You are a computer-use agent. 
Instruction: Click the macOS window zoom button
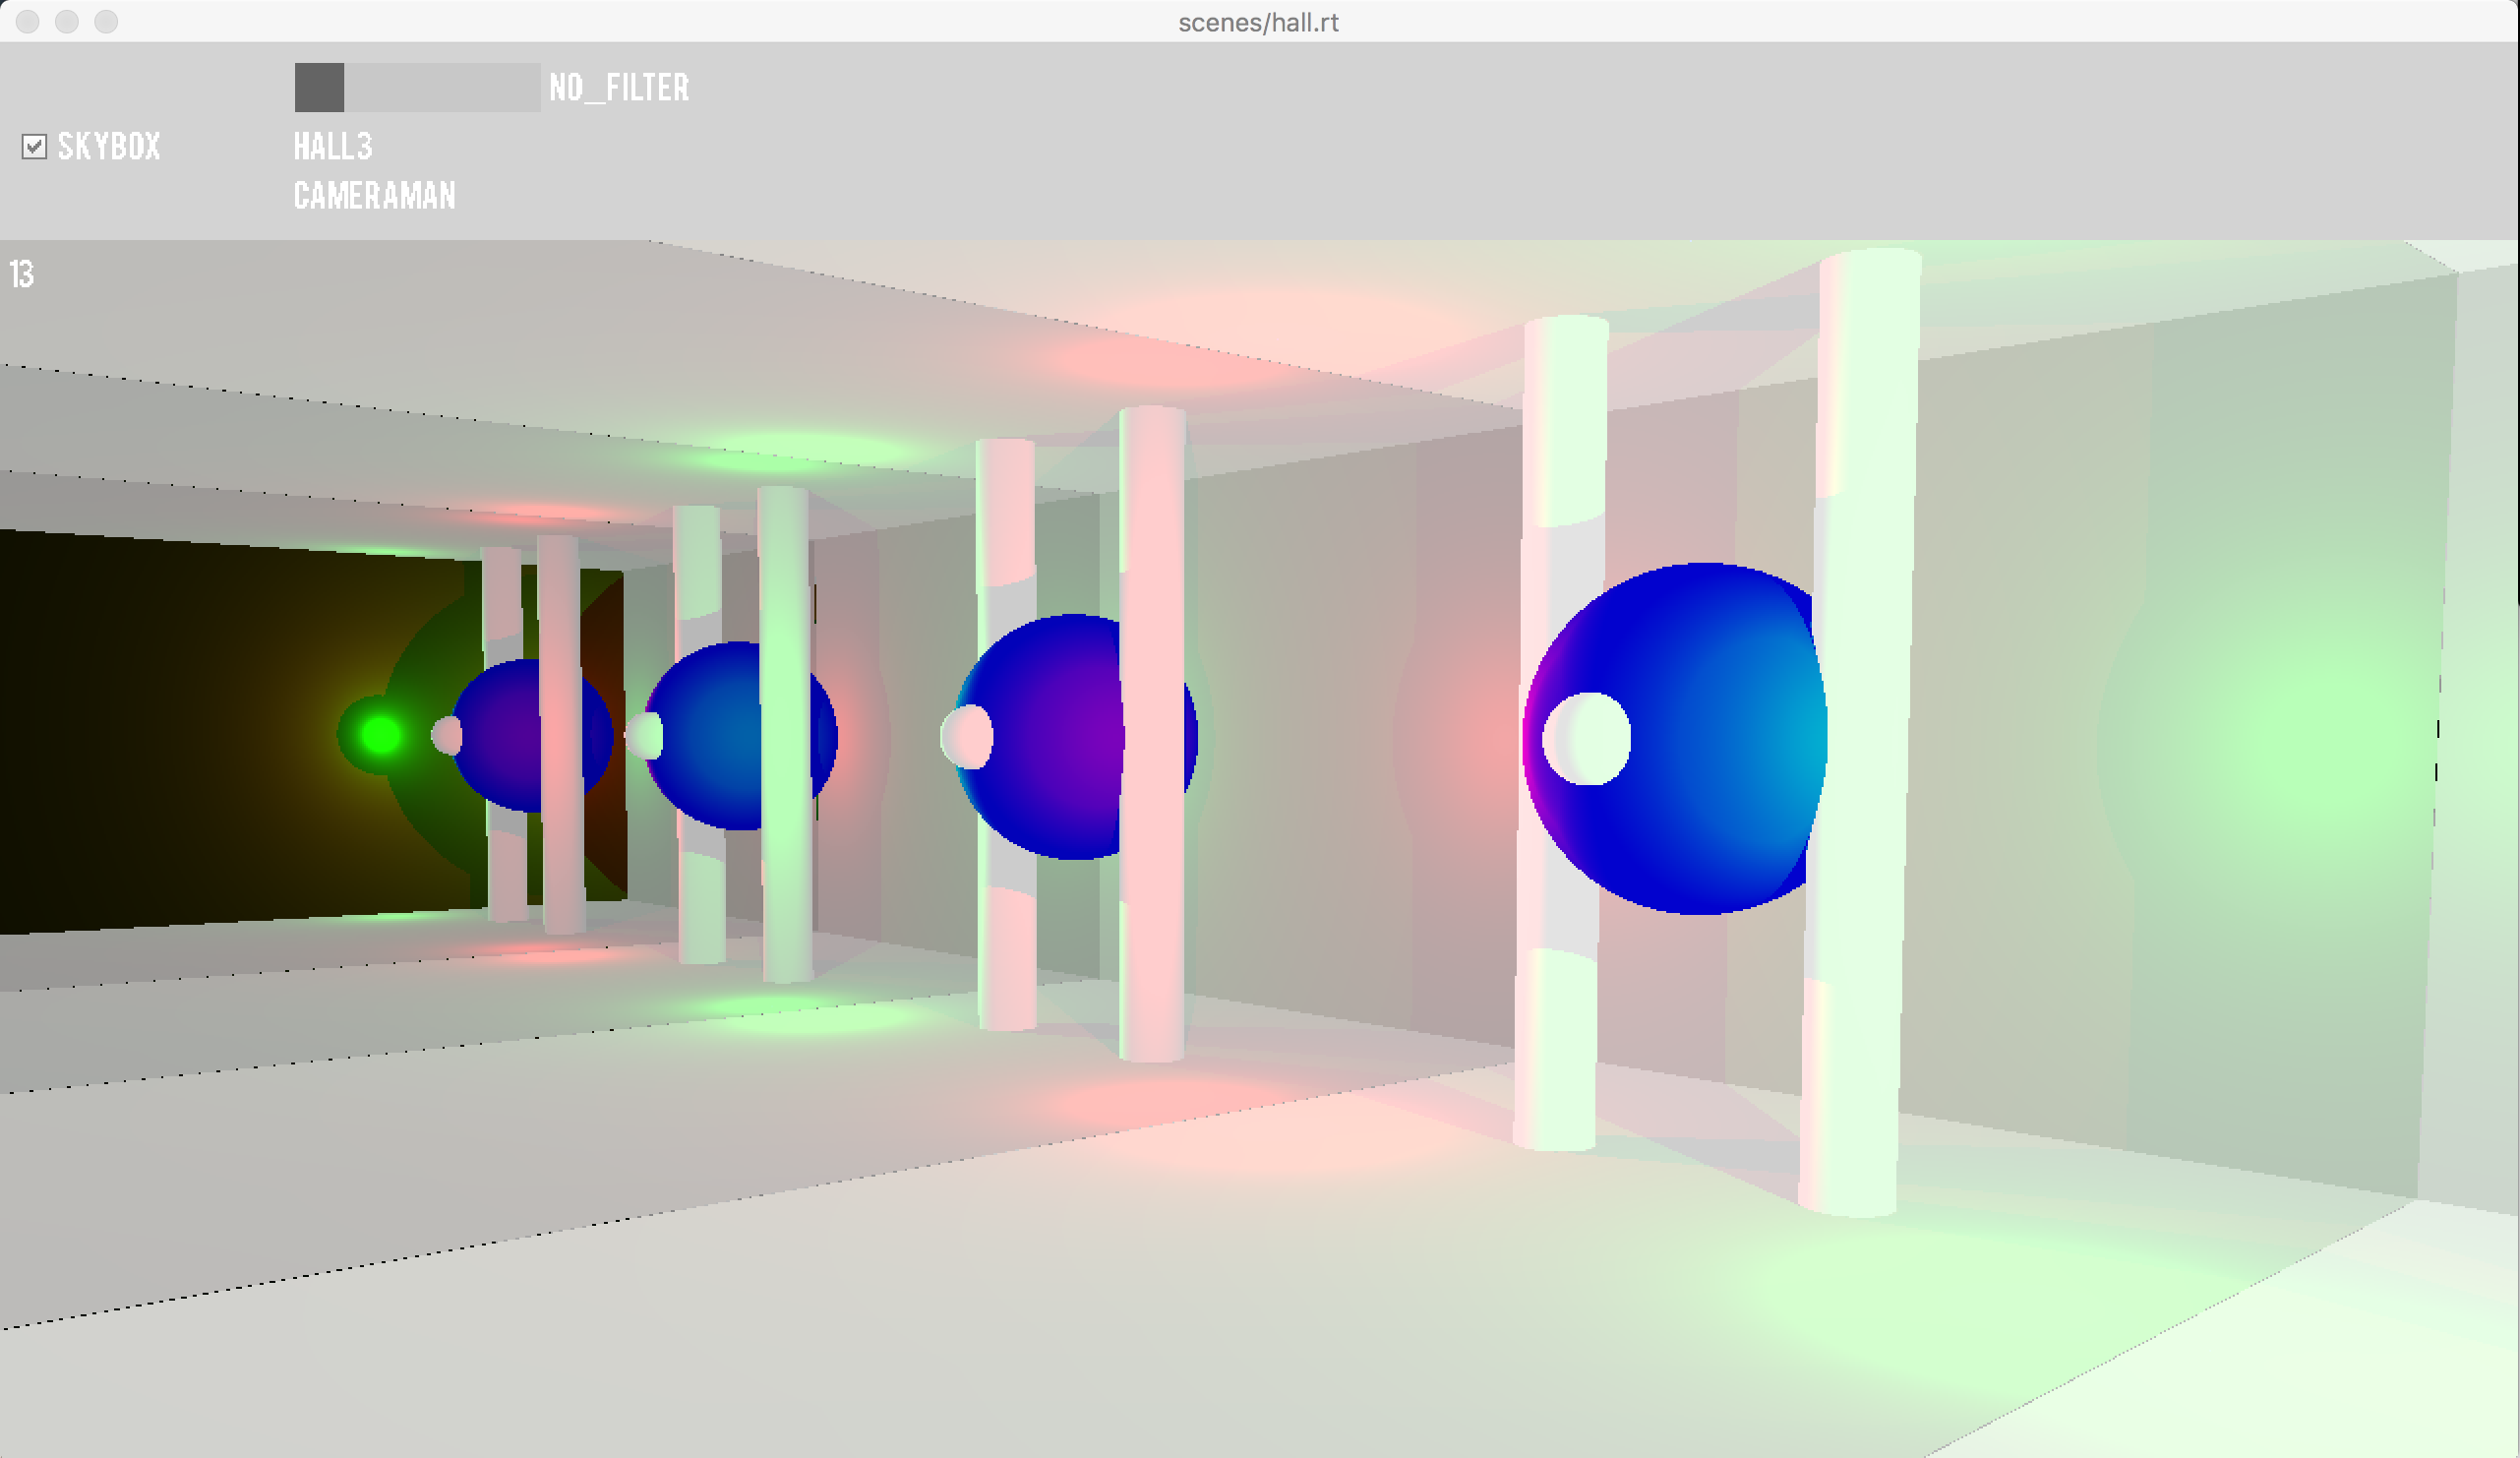point(106,21)
